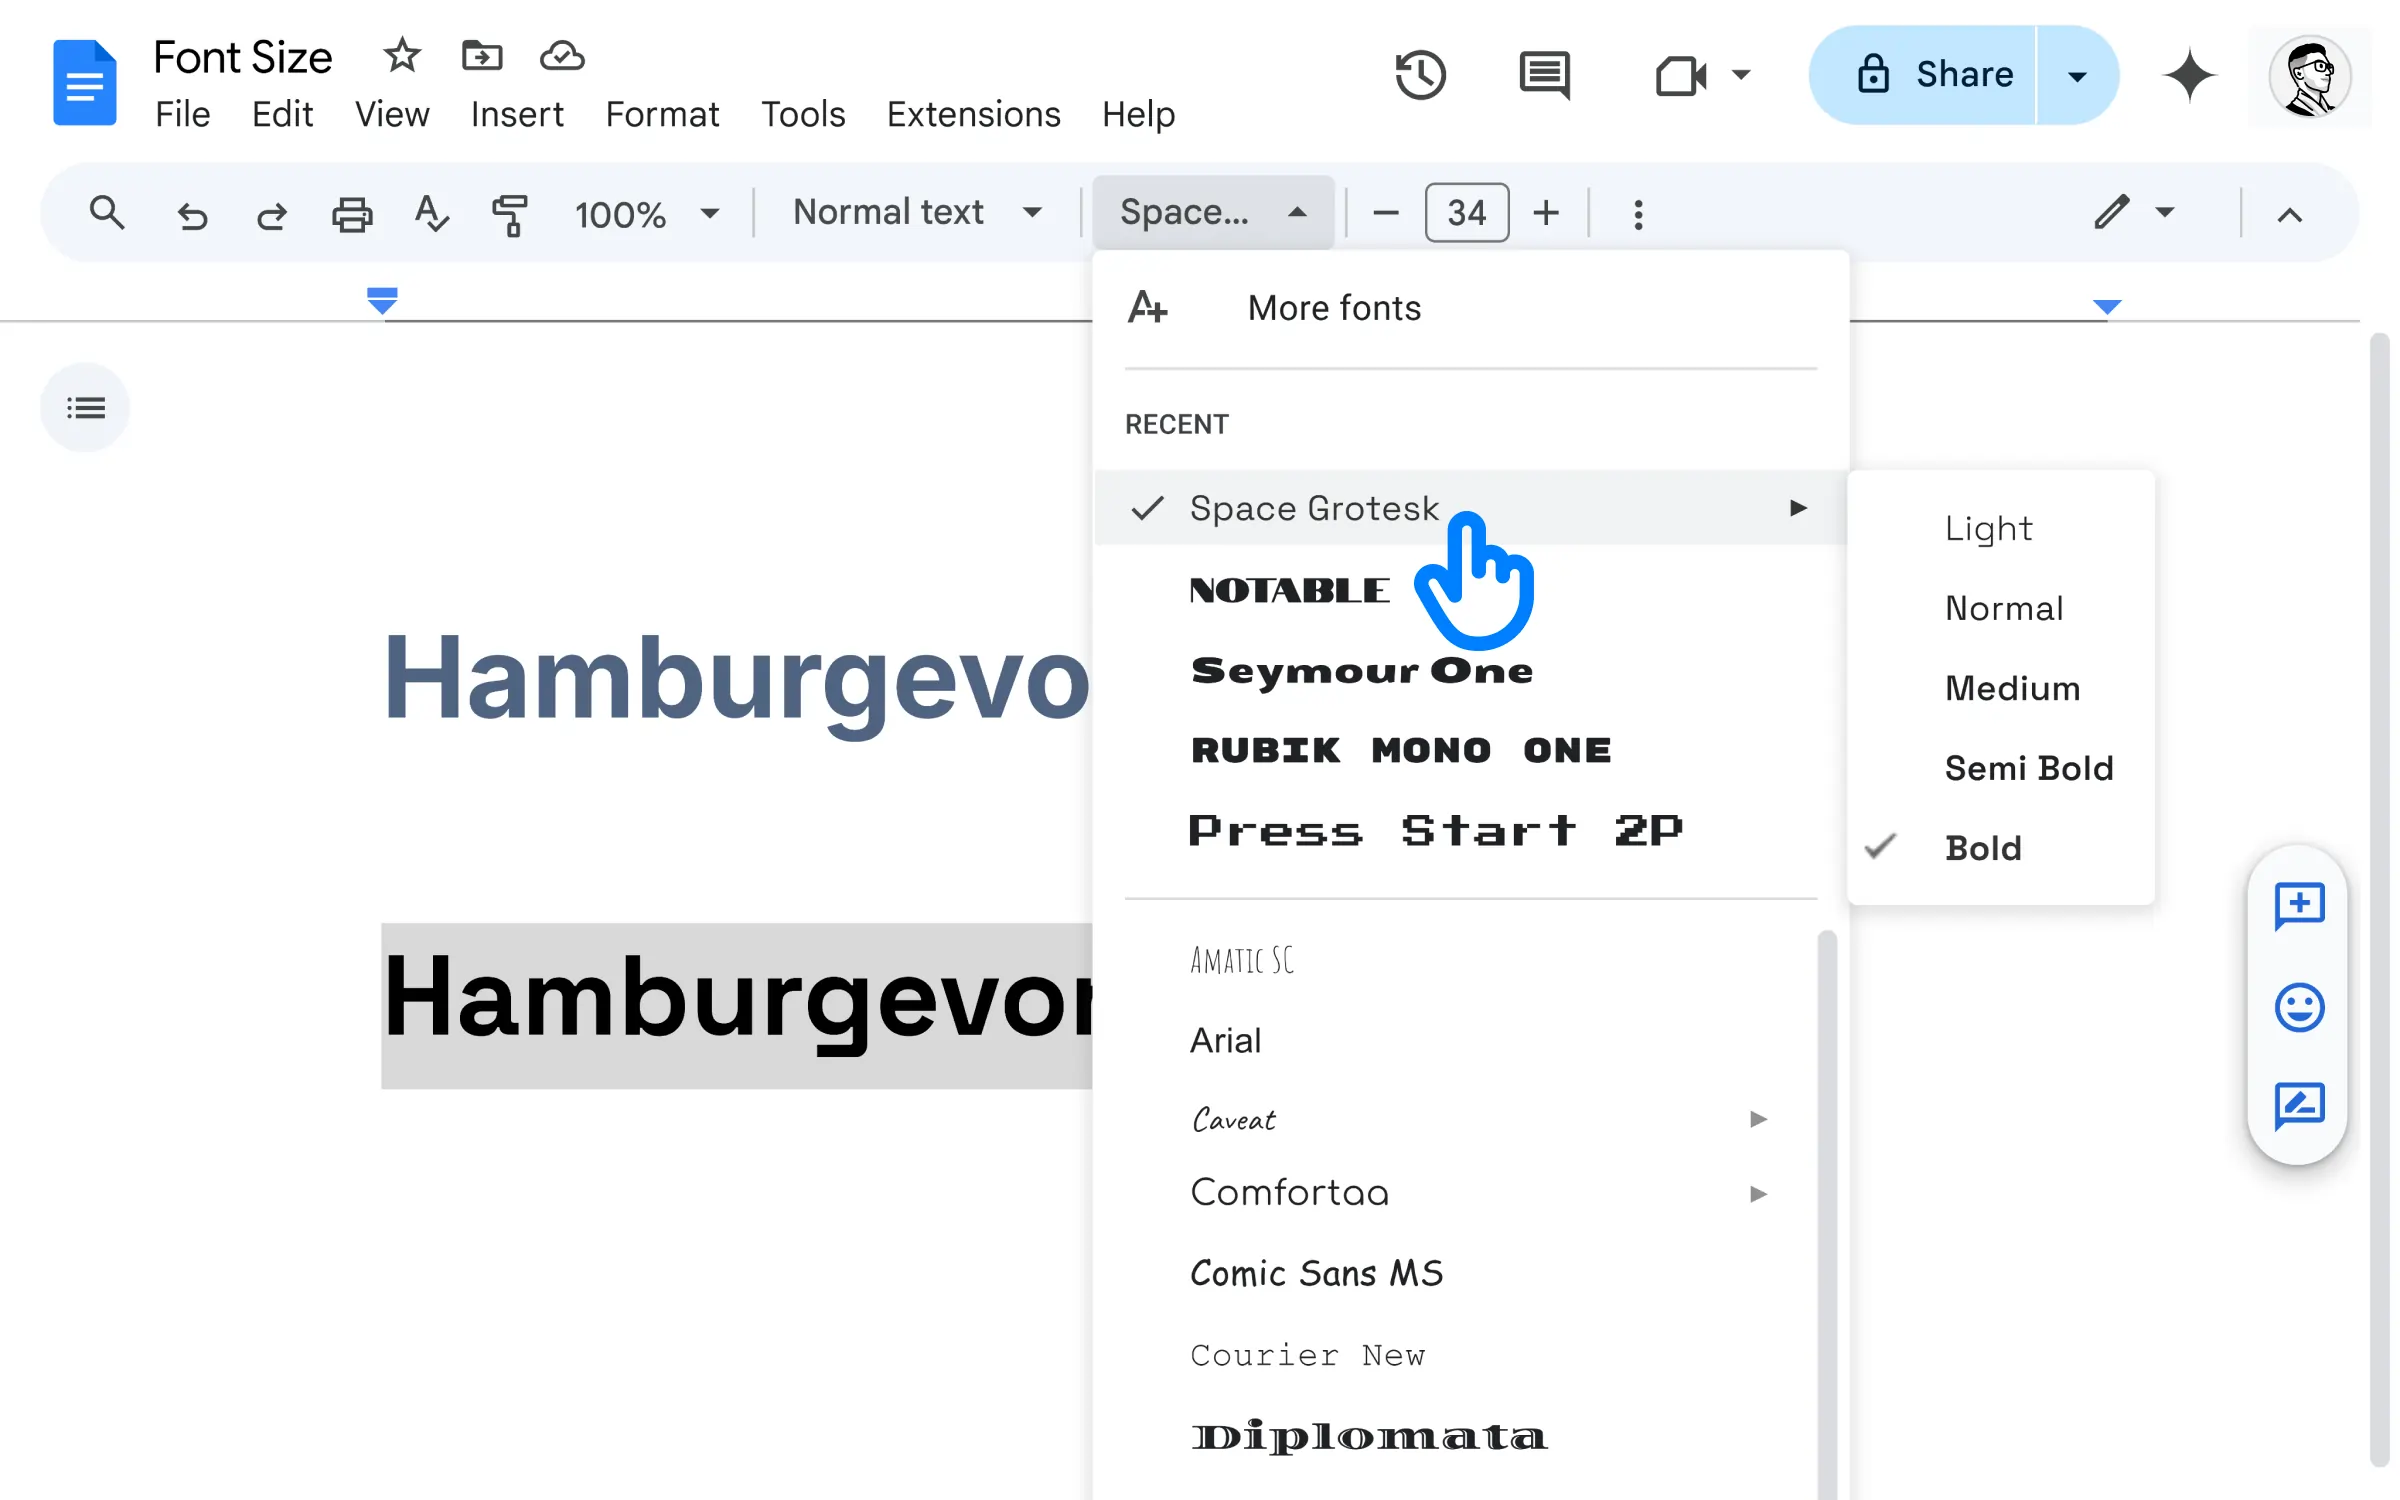Print the document
This screenshot has width=2400, height=1500.
(x=352, y=214)
